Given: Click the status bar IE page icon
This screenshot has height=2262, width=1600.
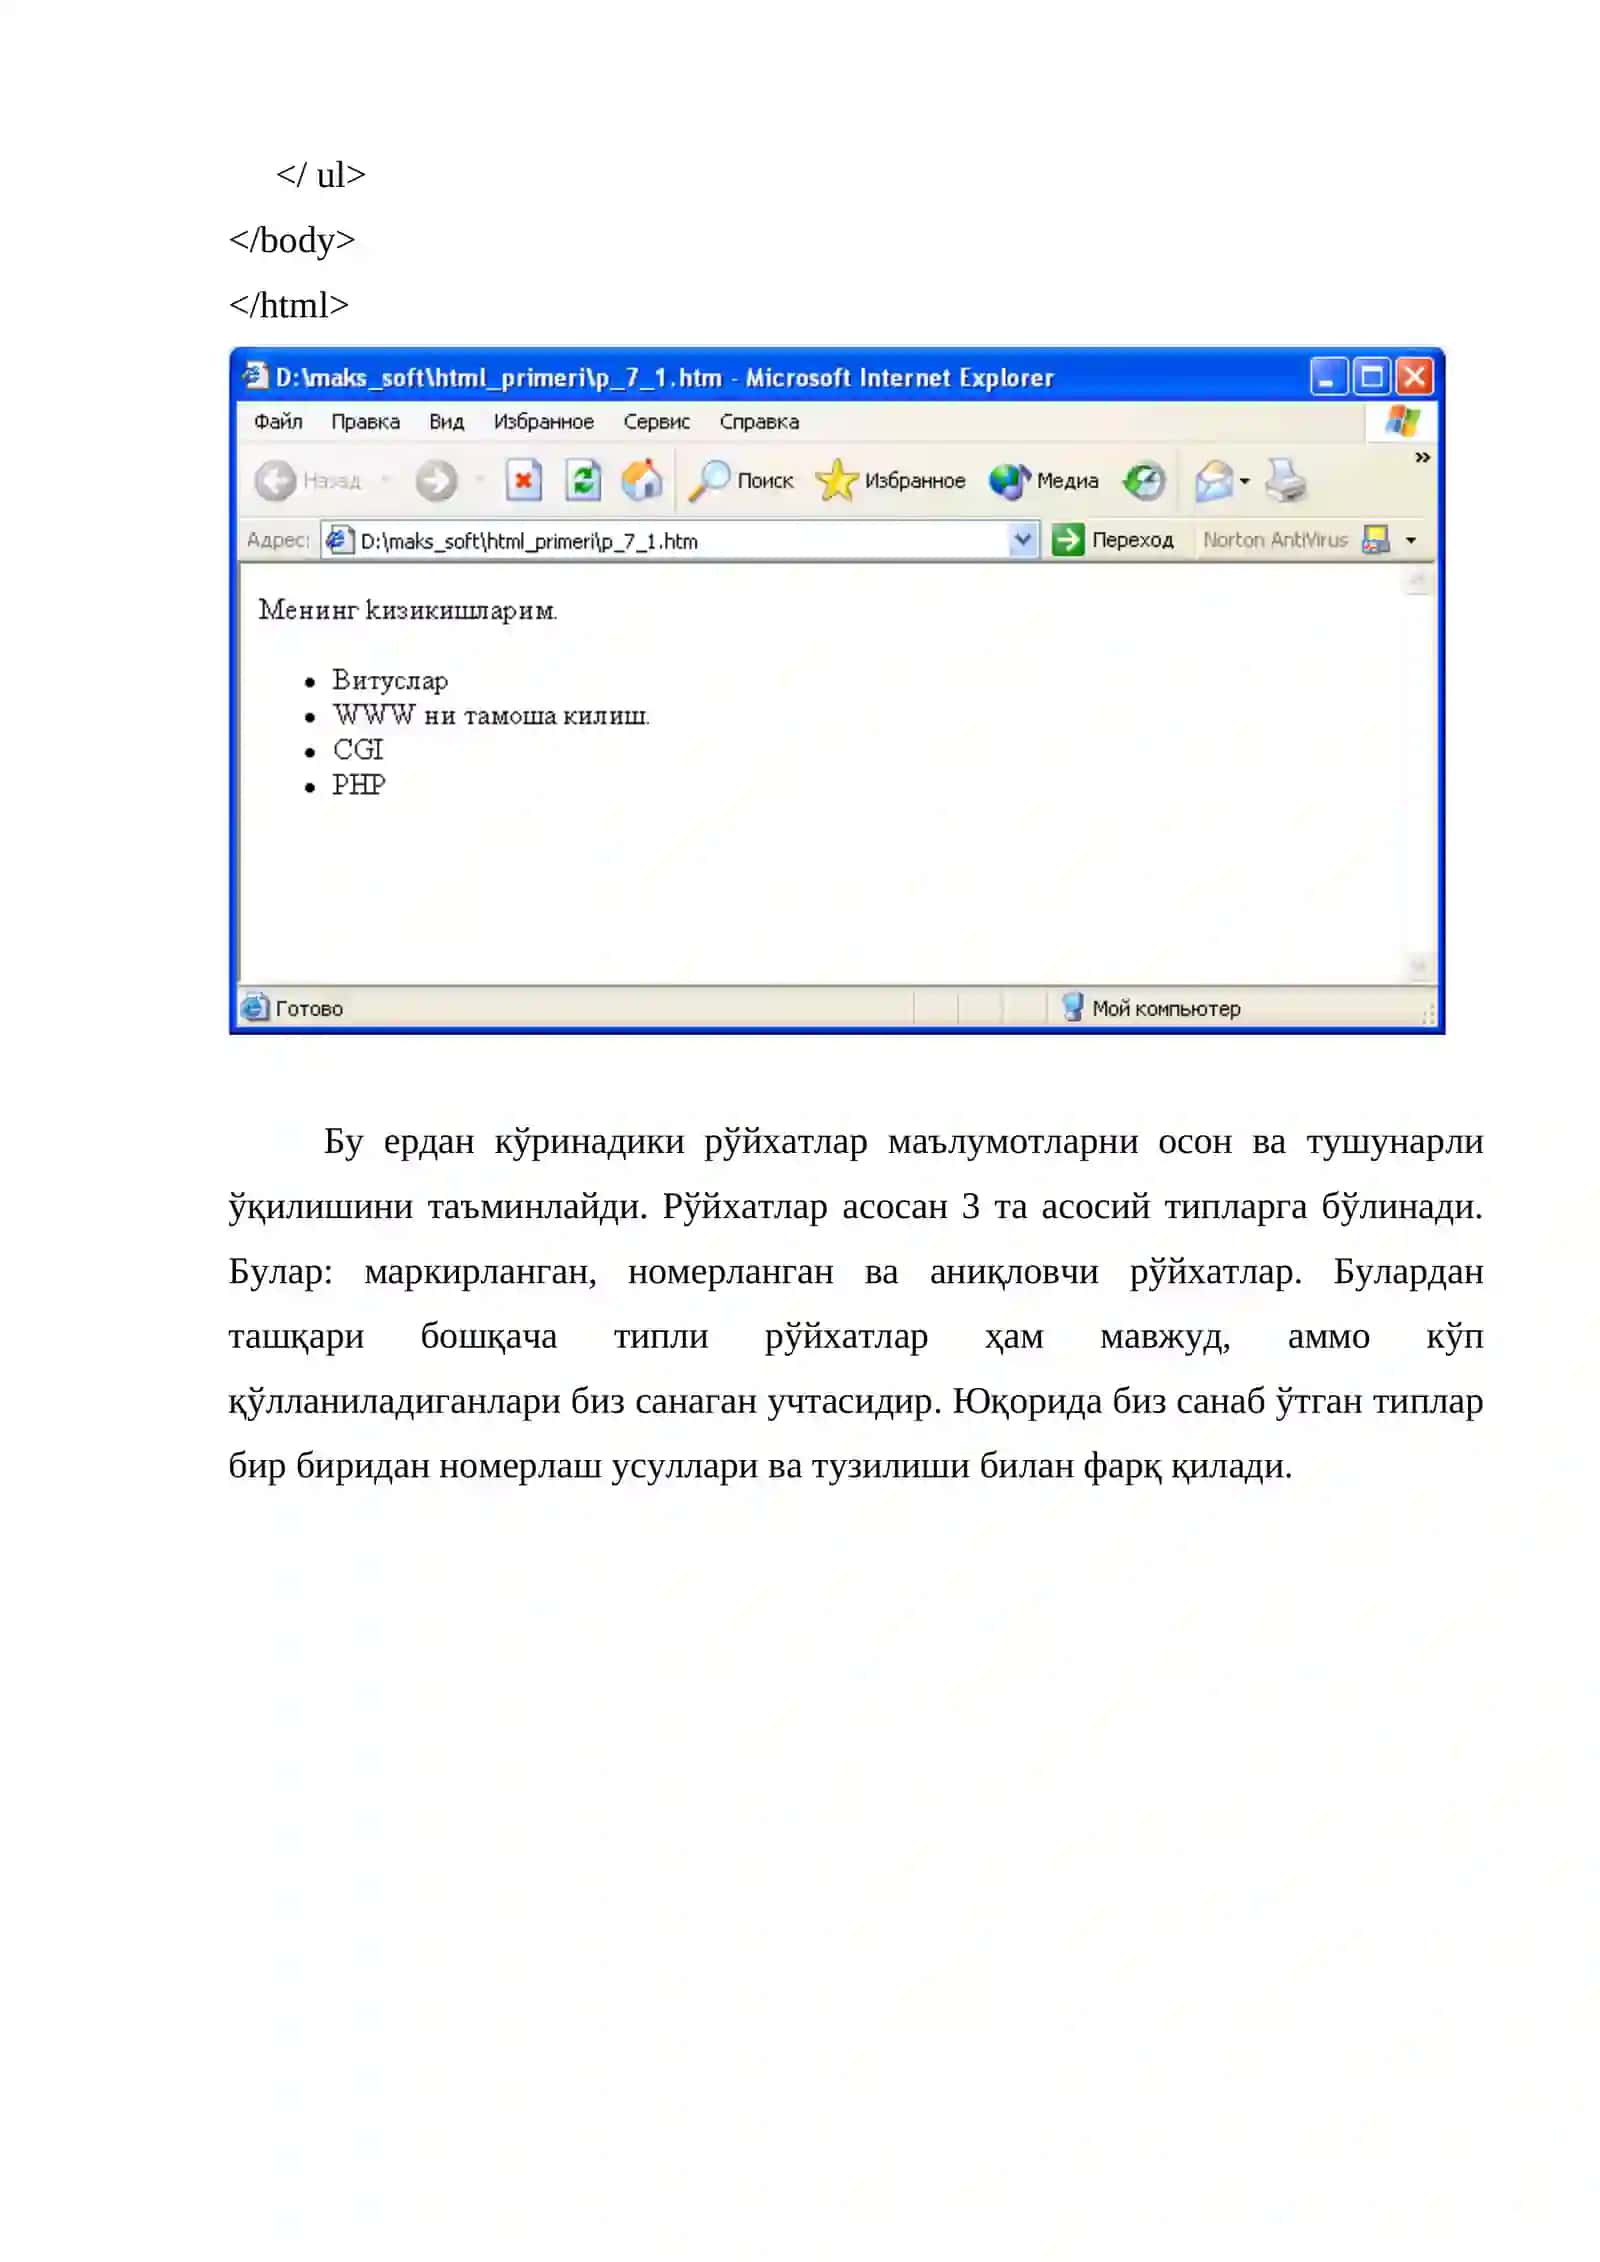Looking at the screenshot, I should pos(255,1007).
